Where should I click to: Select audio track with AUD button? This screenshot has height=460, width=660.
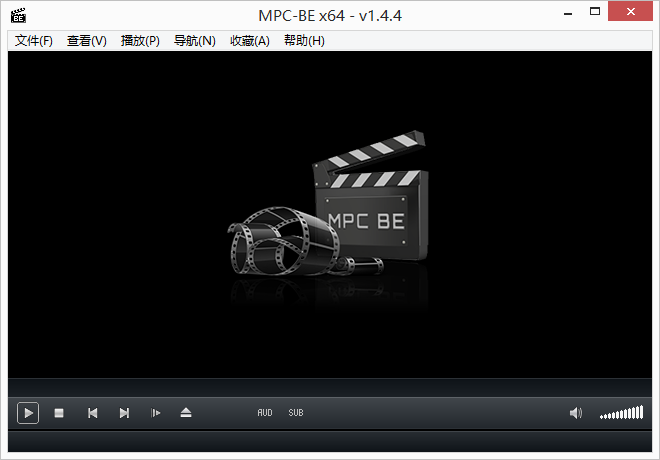tap(265, 413)
